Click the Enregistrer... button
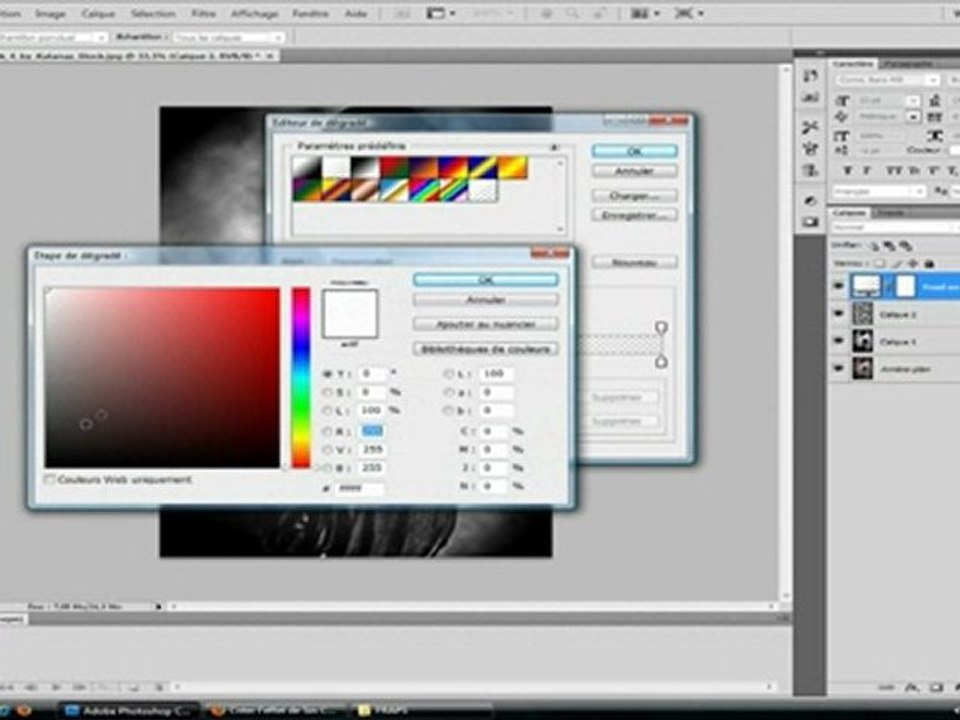 point(634,215)
